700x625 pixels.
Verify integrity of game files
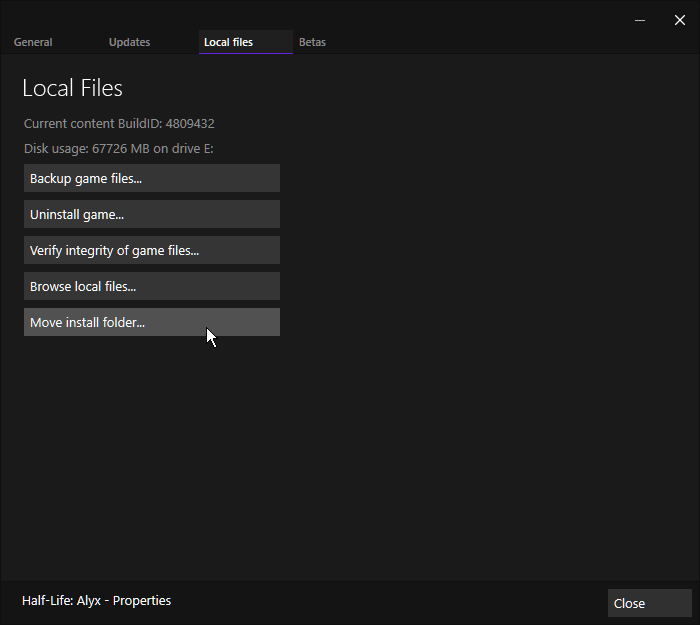point(152,250)
